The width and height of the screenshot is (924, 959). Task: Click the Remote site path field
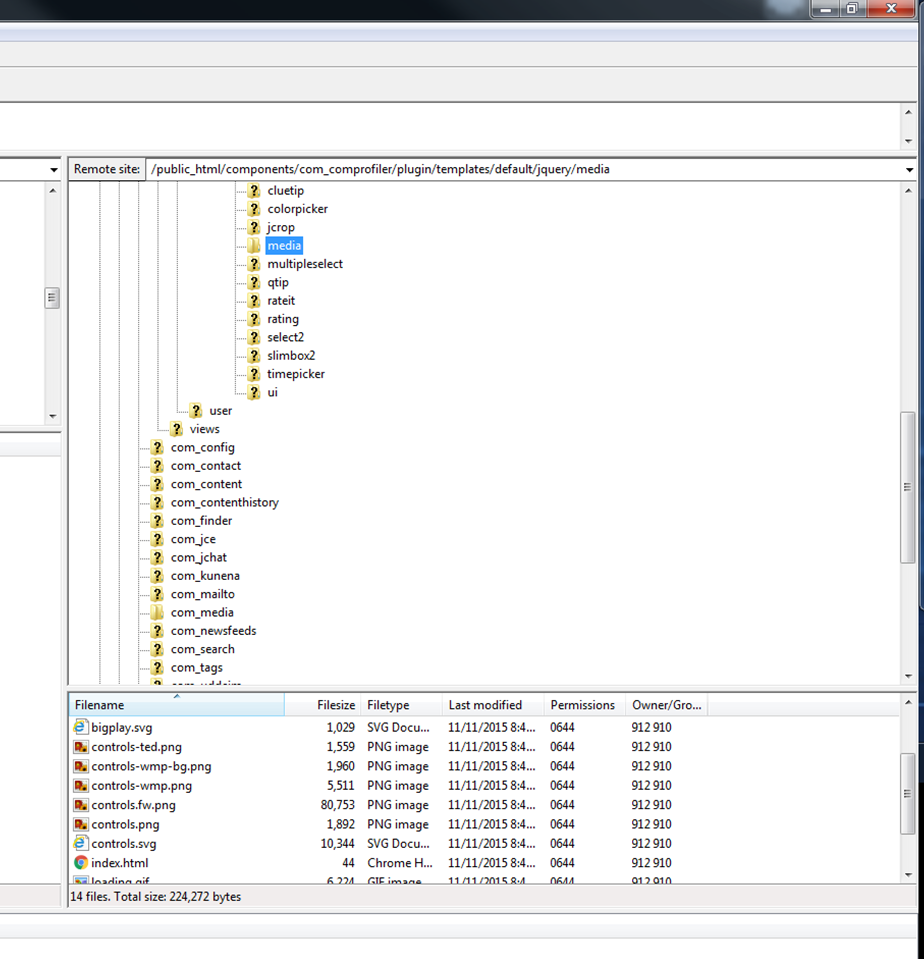pos(523,169)
